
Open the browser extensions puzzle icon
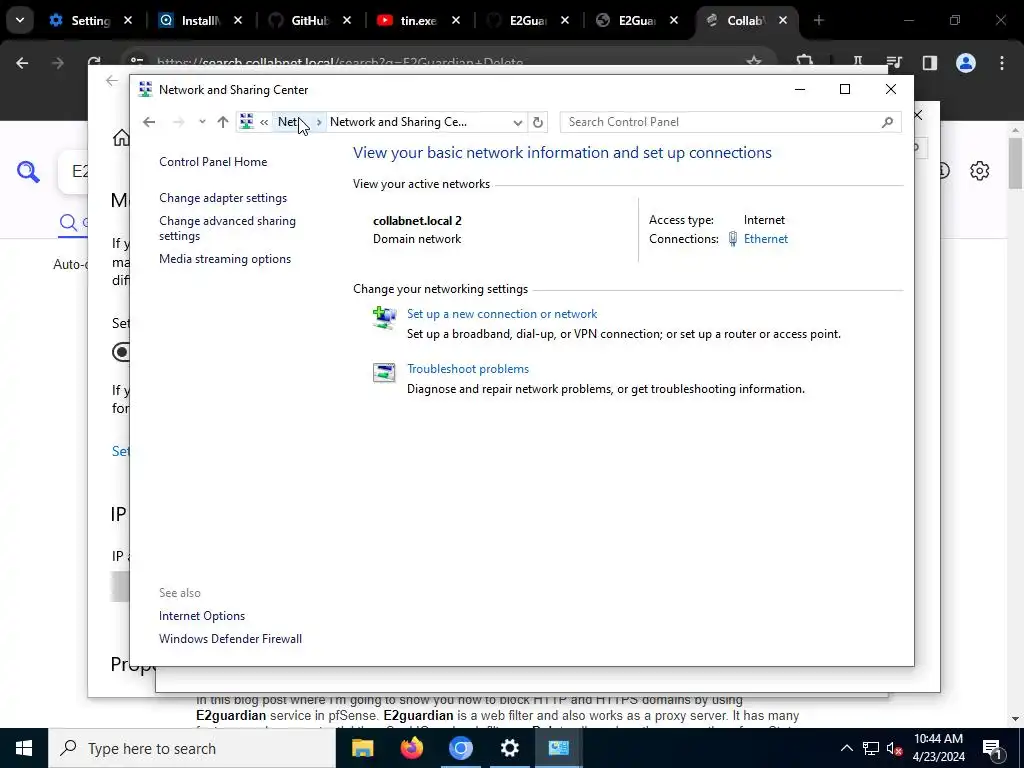[805, 61]
